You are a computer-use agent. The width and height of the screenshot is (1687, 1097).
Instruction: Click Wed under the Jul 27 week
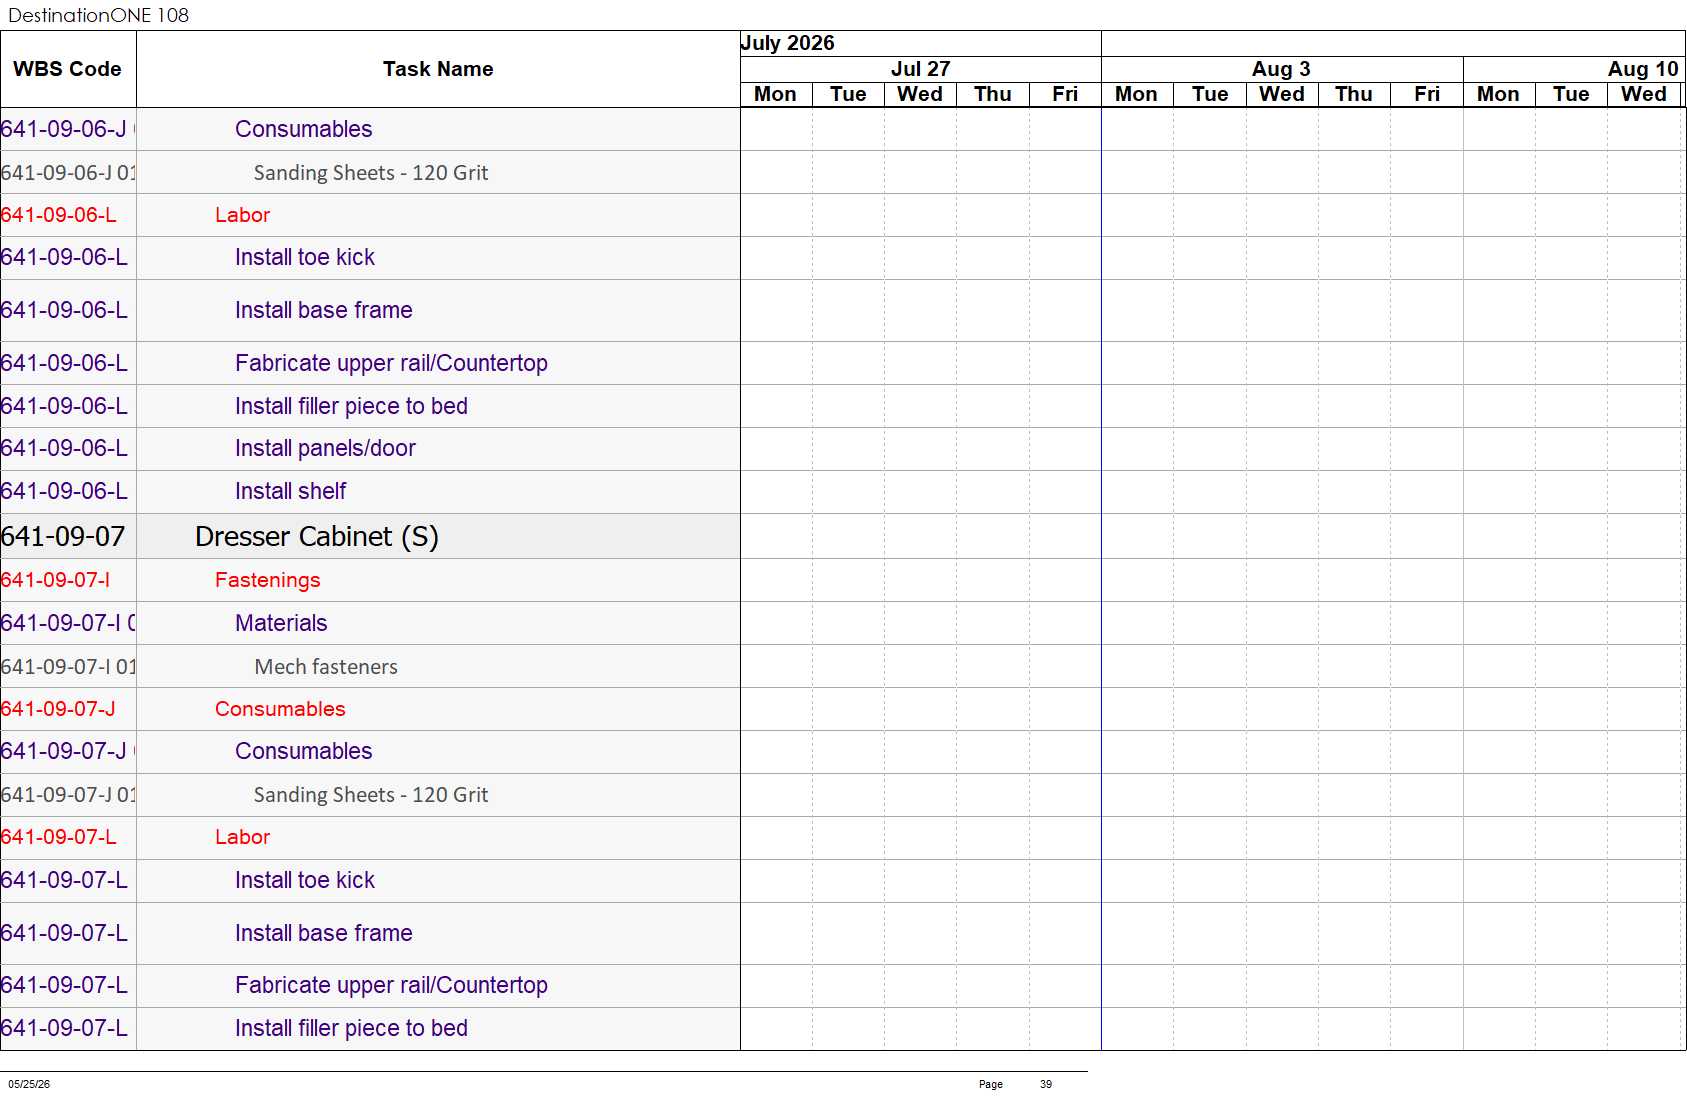pos(920,94)
